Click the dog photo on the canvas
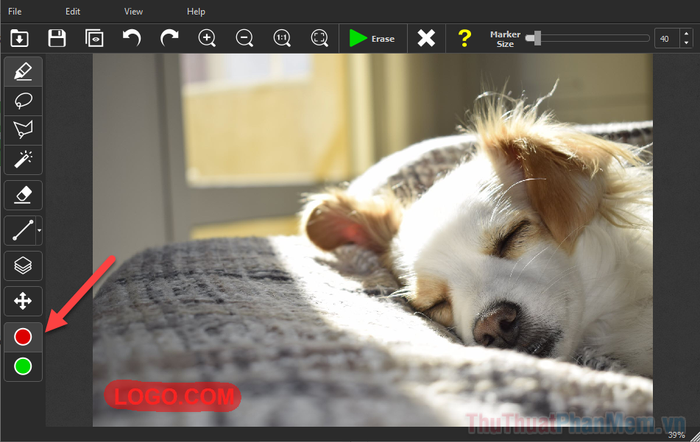The height and width of the screenshot is (442, 700). pyautogui.click(x=373, y=240)
